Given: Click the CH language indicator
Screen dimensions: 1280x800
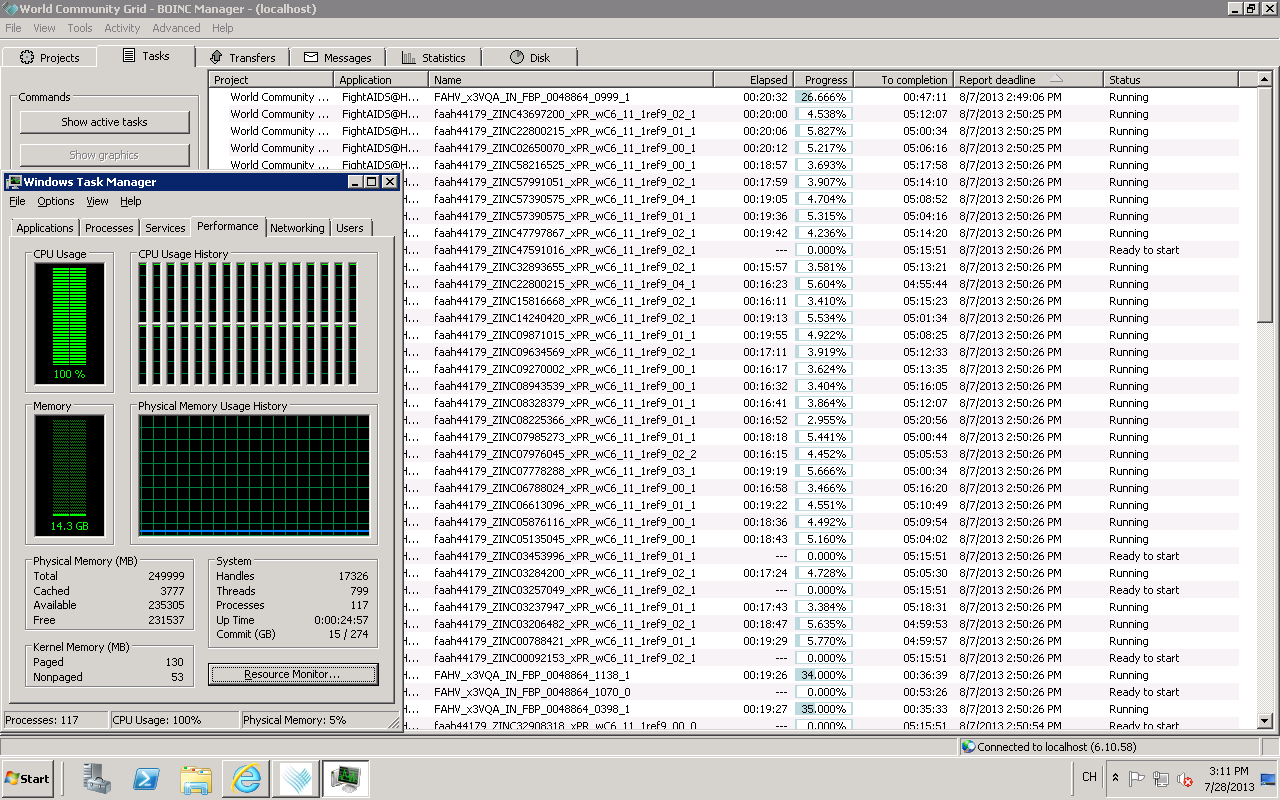Looking at the screenshot, I should point(1089,777).
